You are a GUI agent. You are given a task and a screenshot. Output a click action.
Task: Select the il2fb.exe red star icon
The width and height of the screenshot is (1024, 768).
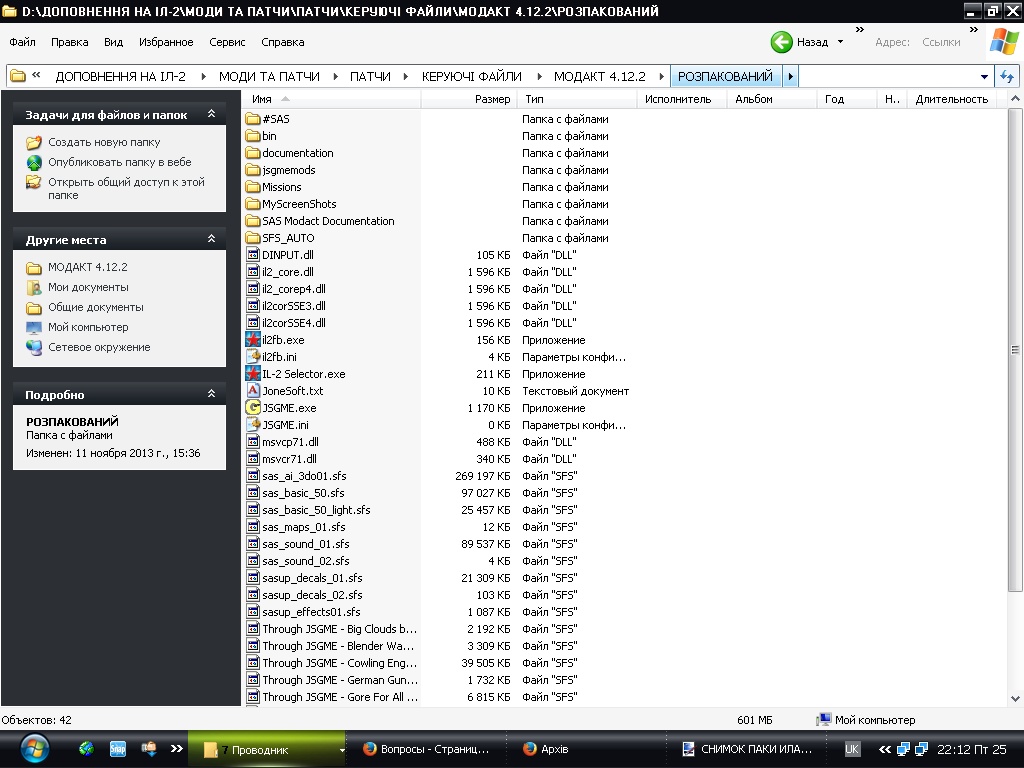[253, 340]
